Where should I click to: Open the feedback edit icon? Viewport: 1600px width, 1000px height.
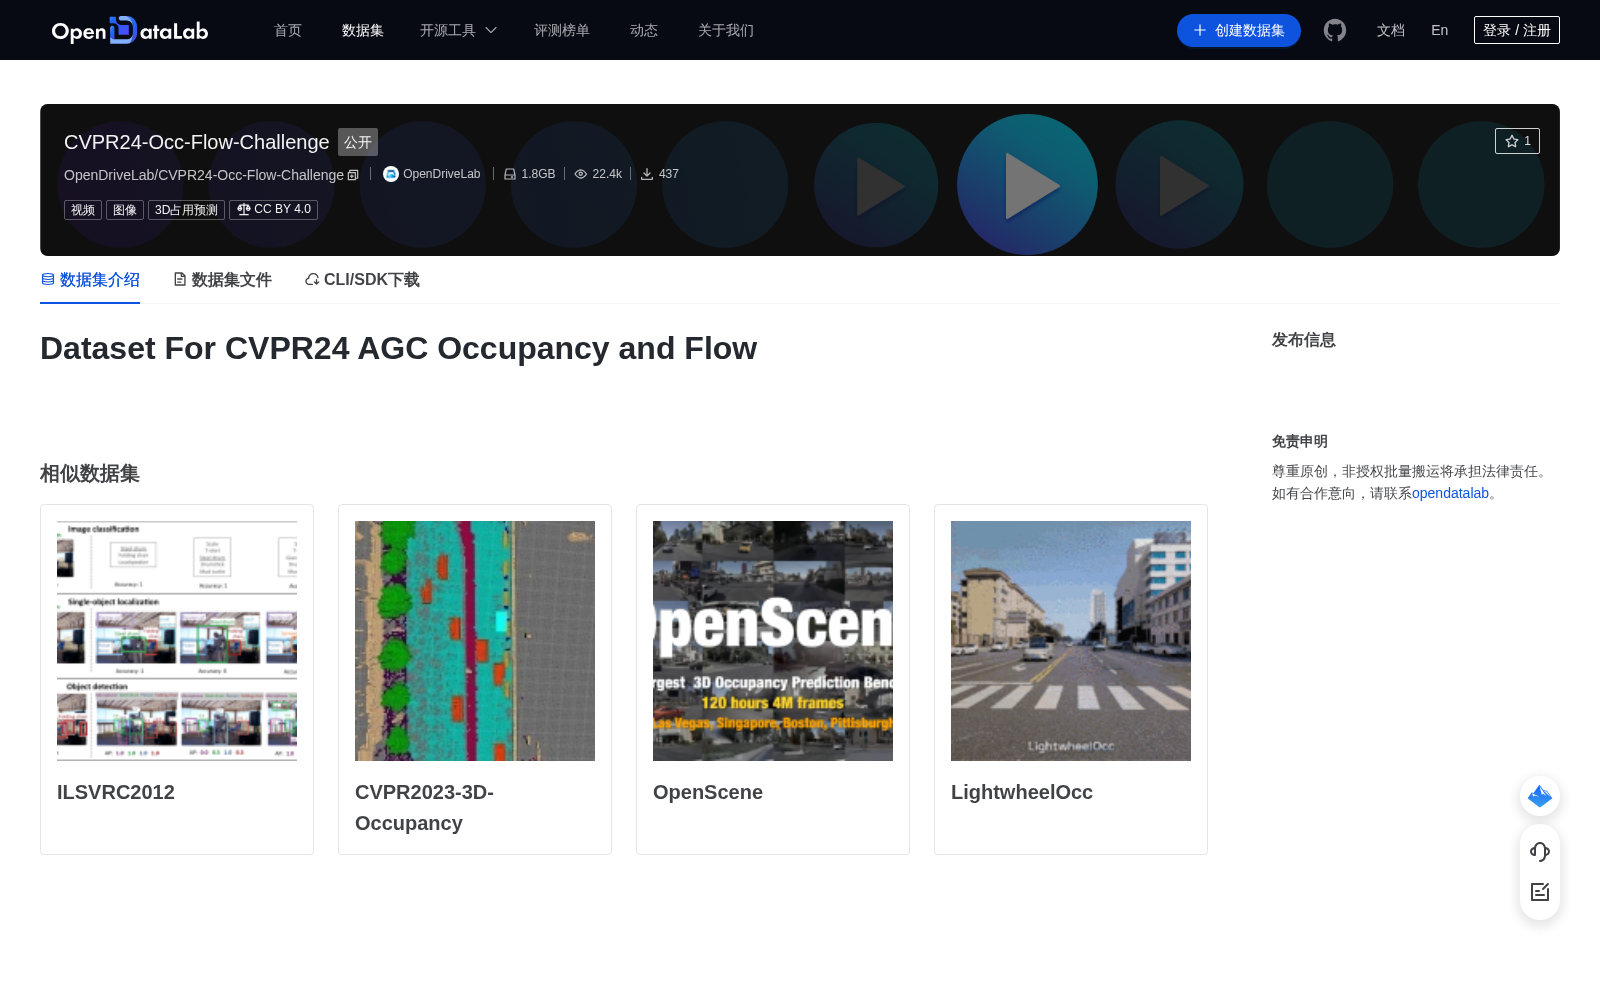click(1540, 892)
